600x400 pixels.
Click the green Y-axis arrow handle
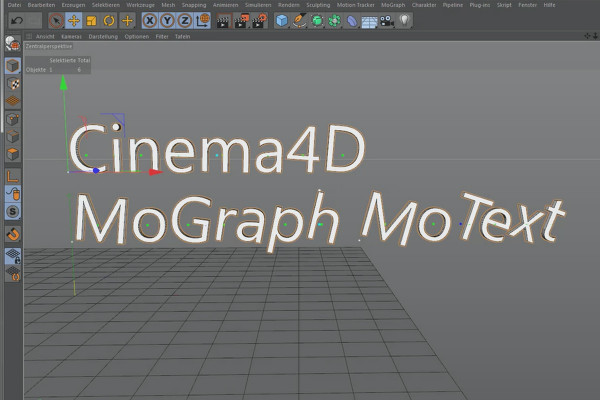(x=64, y=83)
